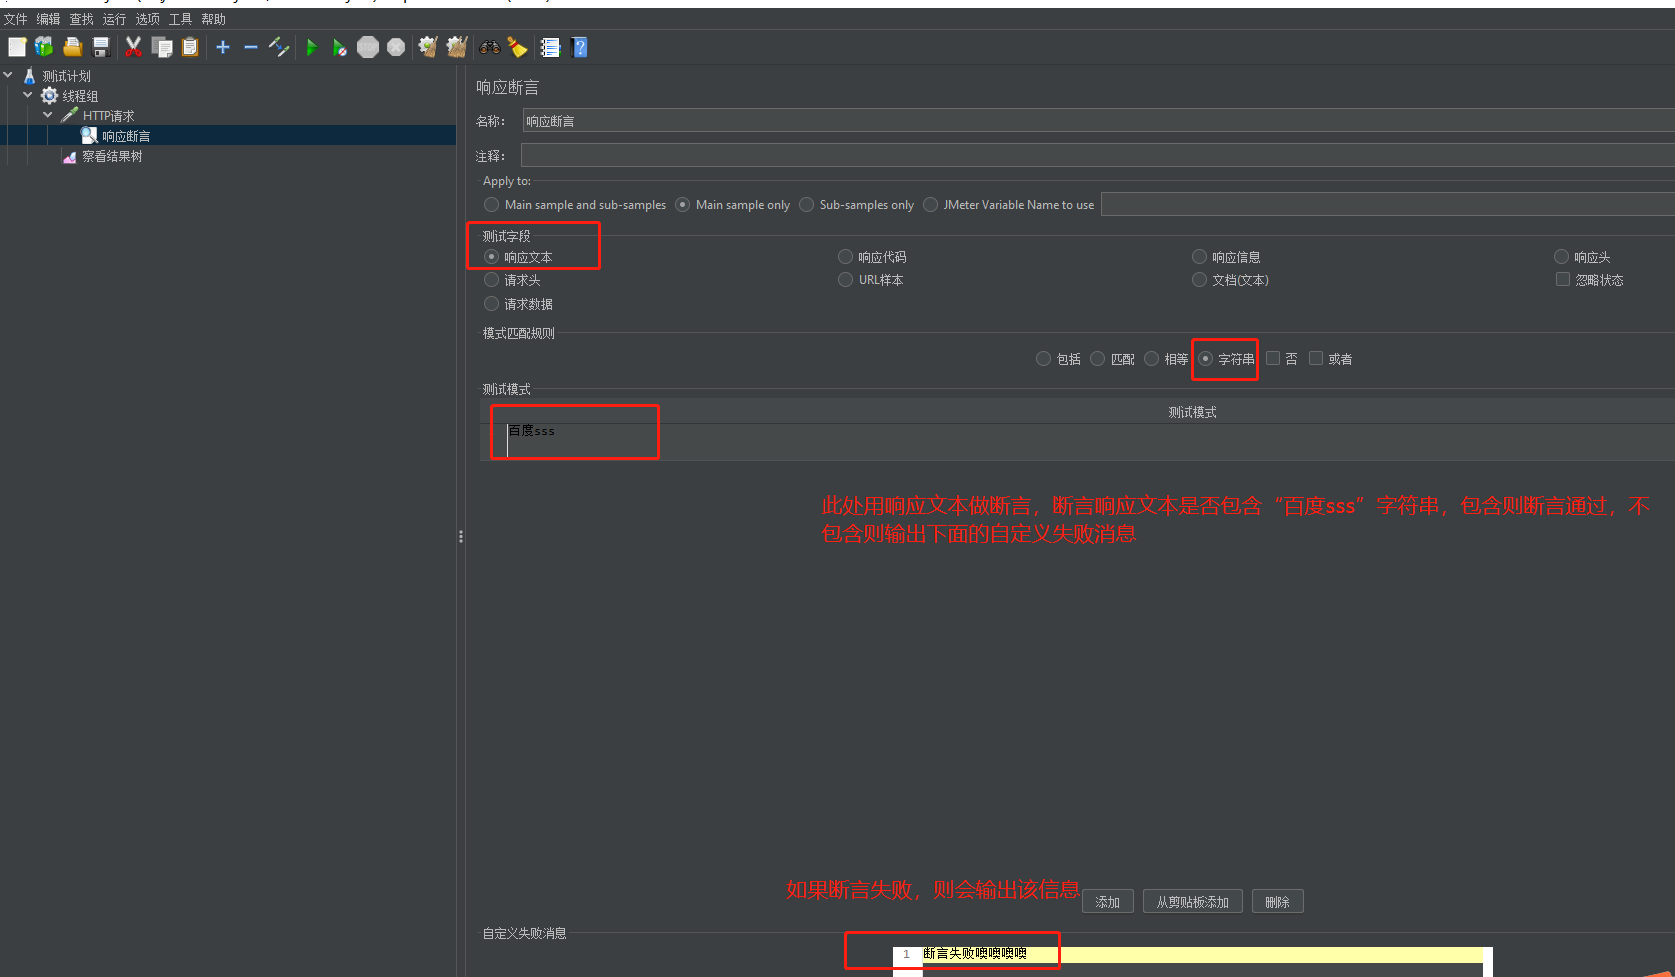Image resolution: width=1675 pixels, height=977 pixels.
Task: Open Help with the question-mark icon
Action: [579, 47]
